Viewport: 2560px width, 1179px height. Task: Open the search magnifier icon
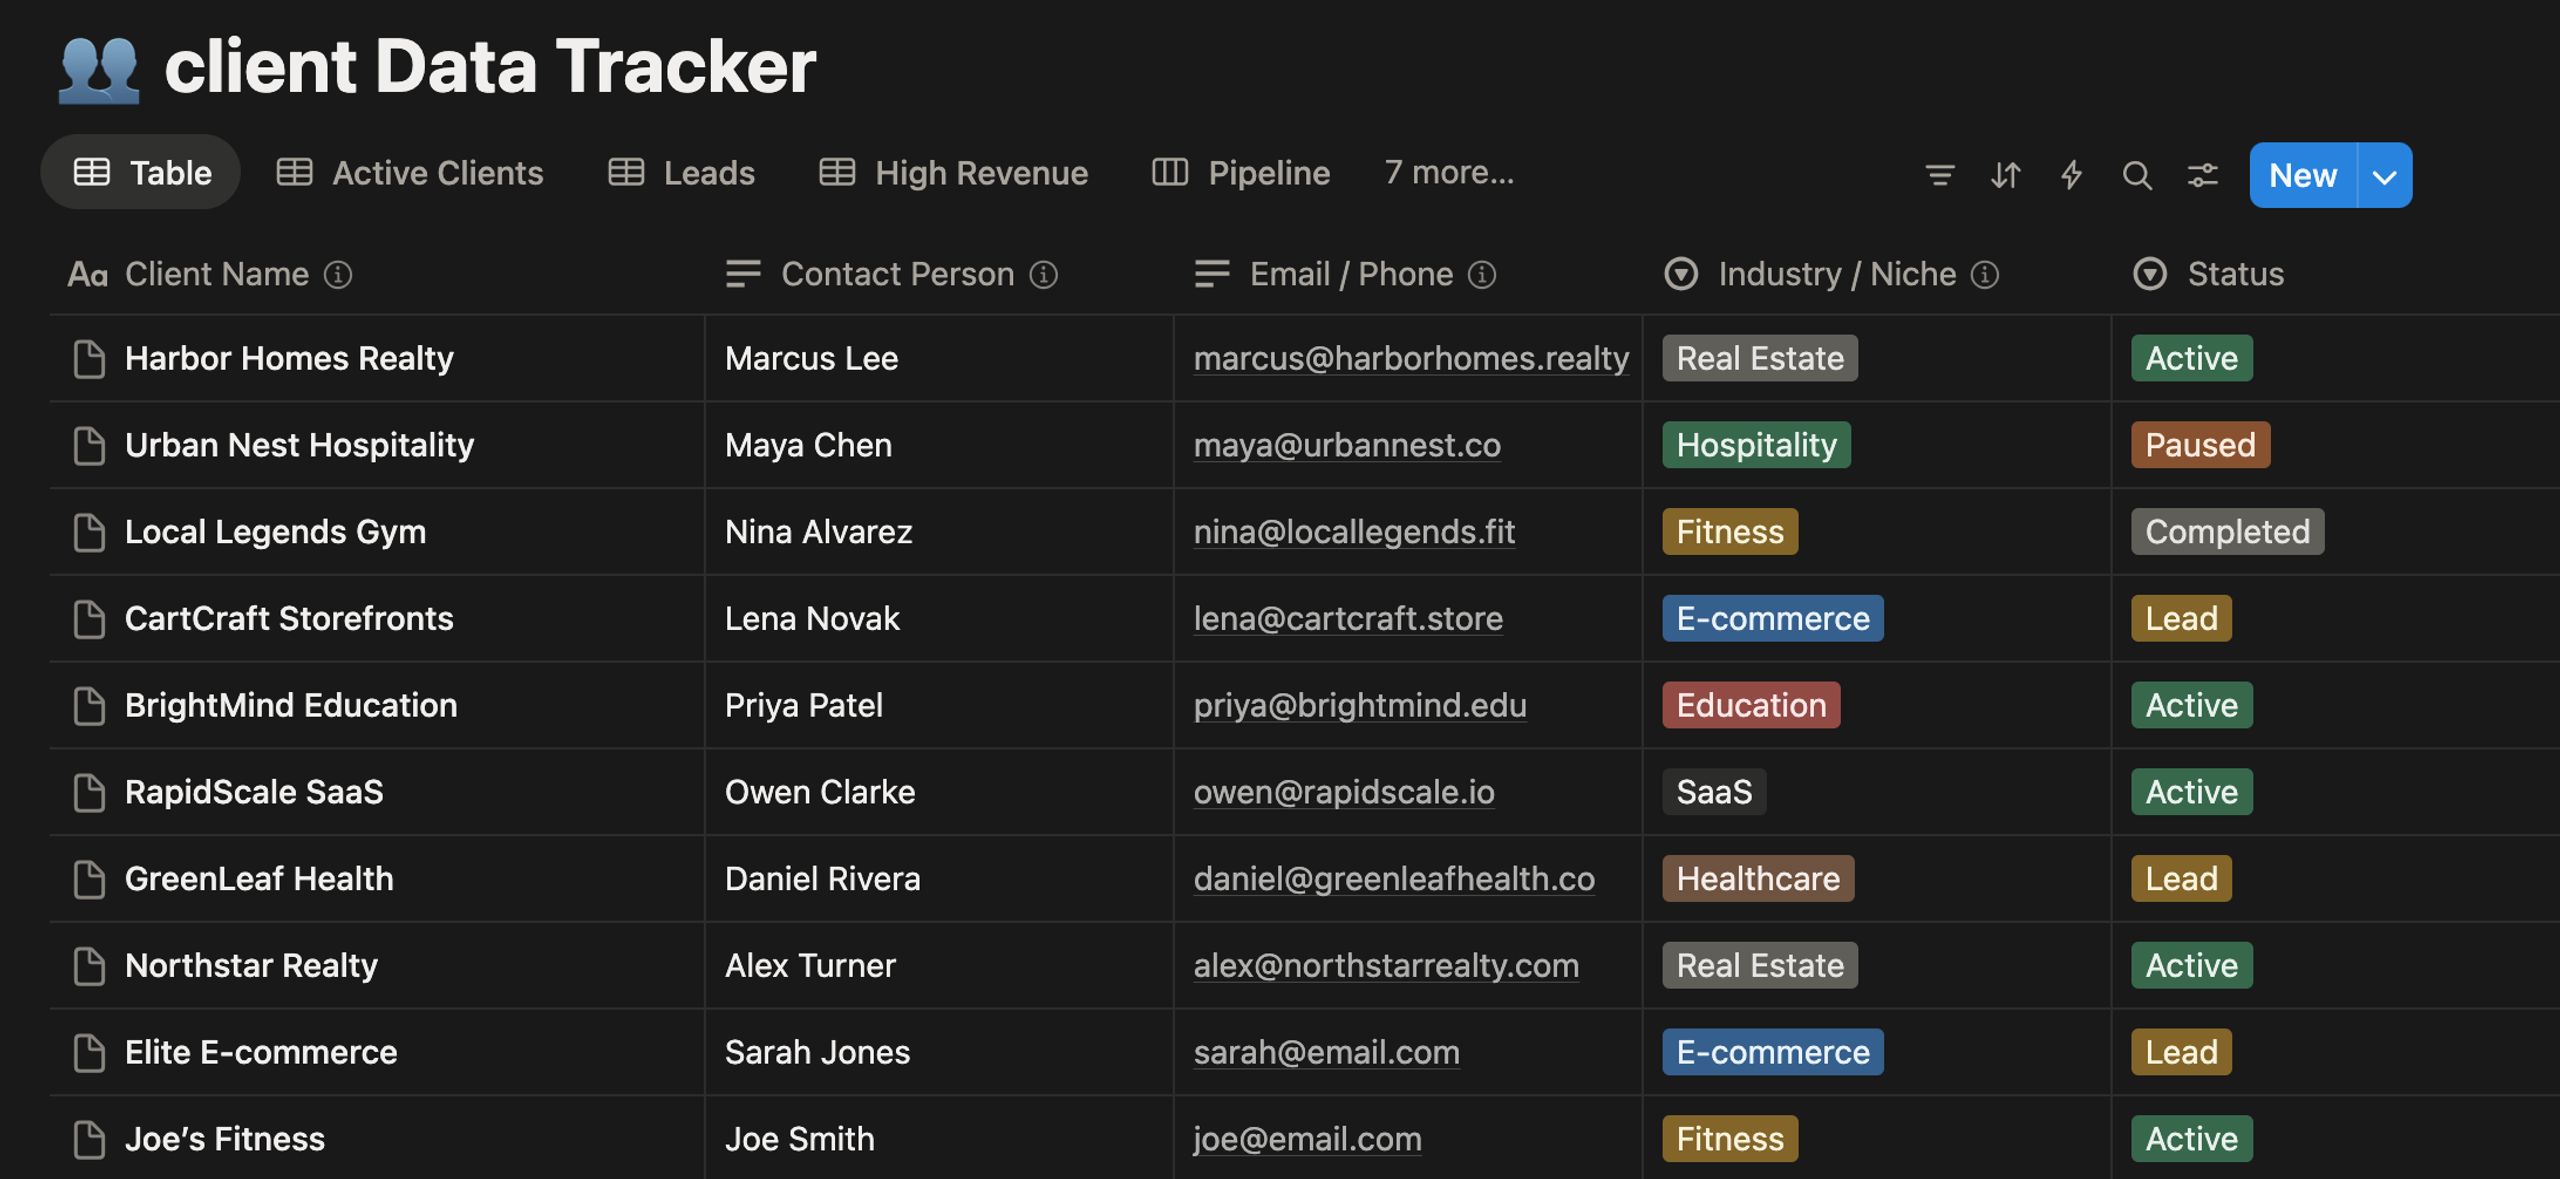(2137, 175)
